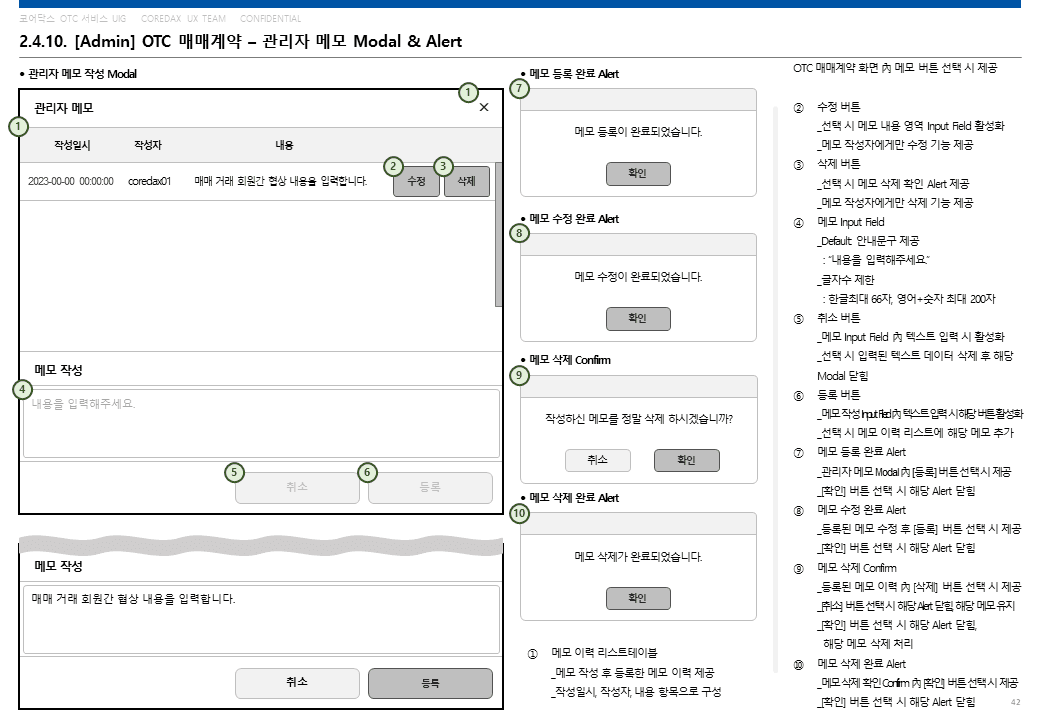Click the 작성자 column header

tap(148, 145)
